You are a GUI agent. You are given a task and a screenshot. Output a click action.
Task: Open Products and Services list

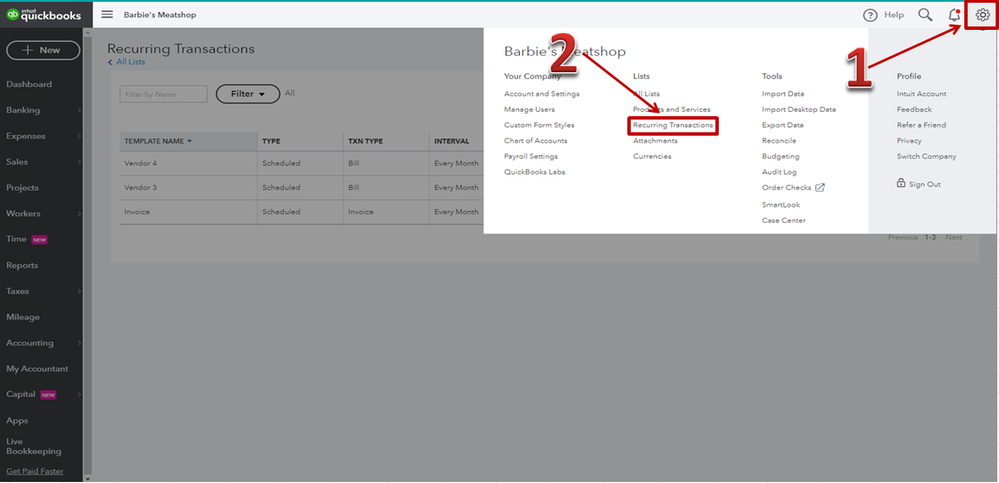pos(672,110)
